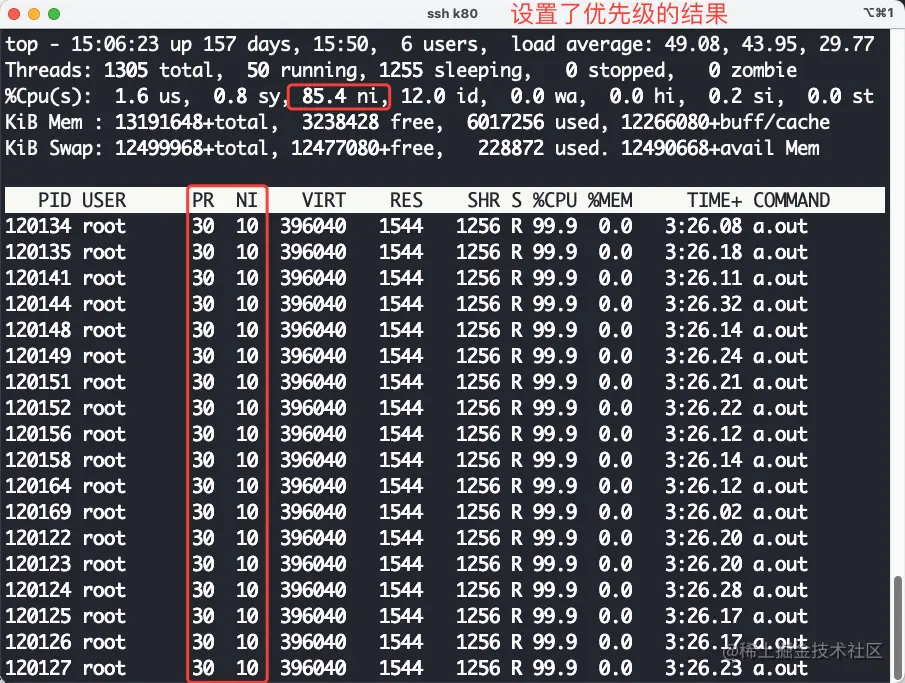Click TIME+ value 3:26.28
The width and height of the screenshot is (905, 683).
[704, 589]
